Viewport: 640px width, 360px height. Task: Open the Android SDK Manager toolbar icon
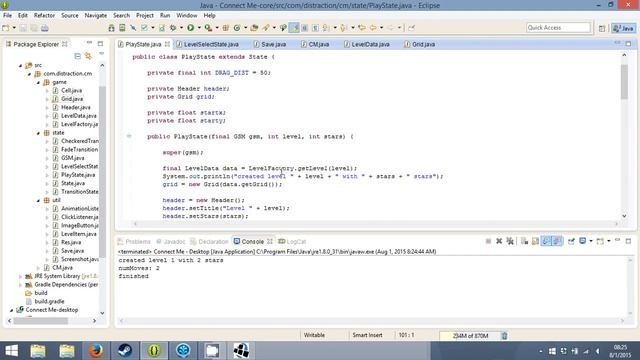pyautogui.click(x=111, y=28)
